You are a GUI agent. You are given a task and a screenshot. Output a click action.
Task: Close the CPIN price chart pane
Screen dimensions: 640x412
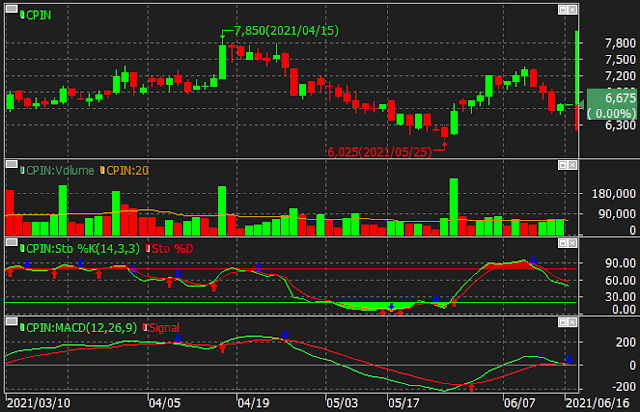pyautogui.click(x=572, y=9)
